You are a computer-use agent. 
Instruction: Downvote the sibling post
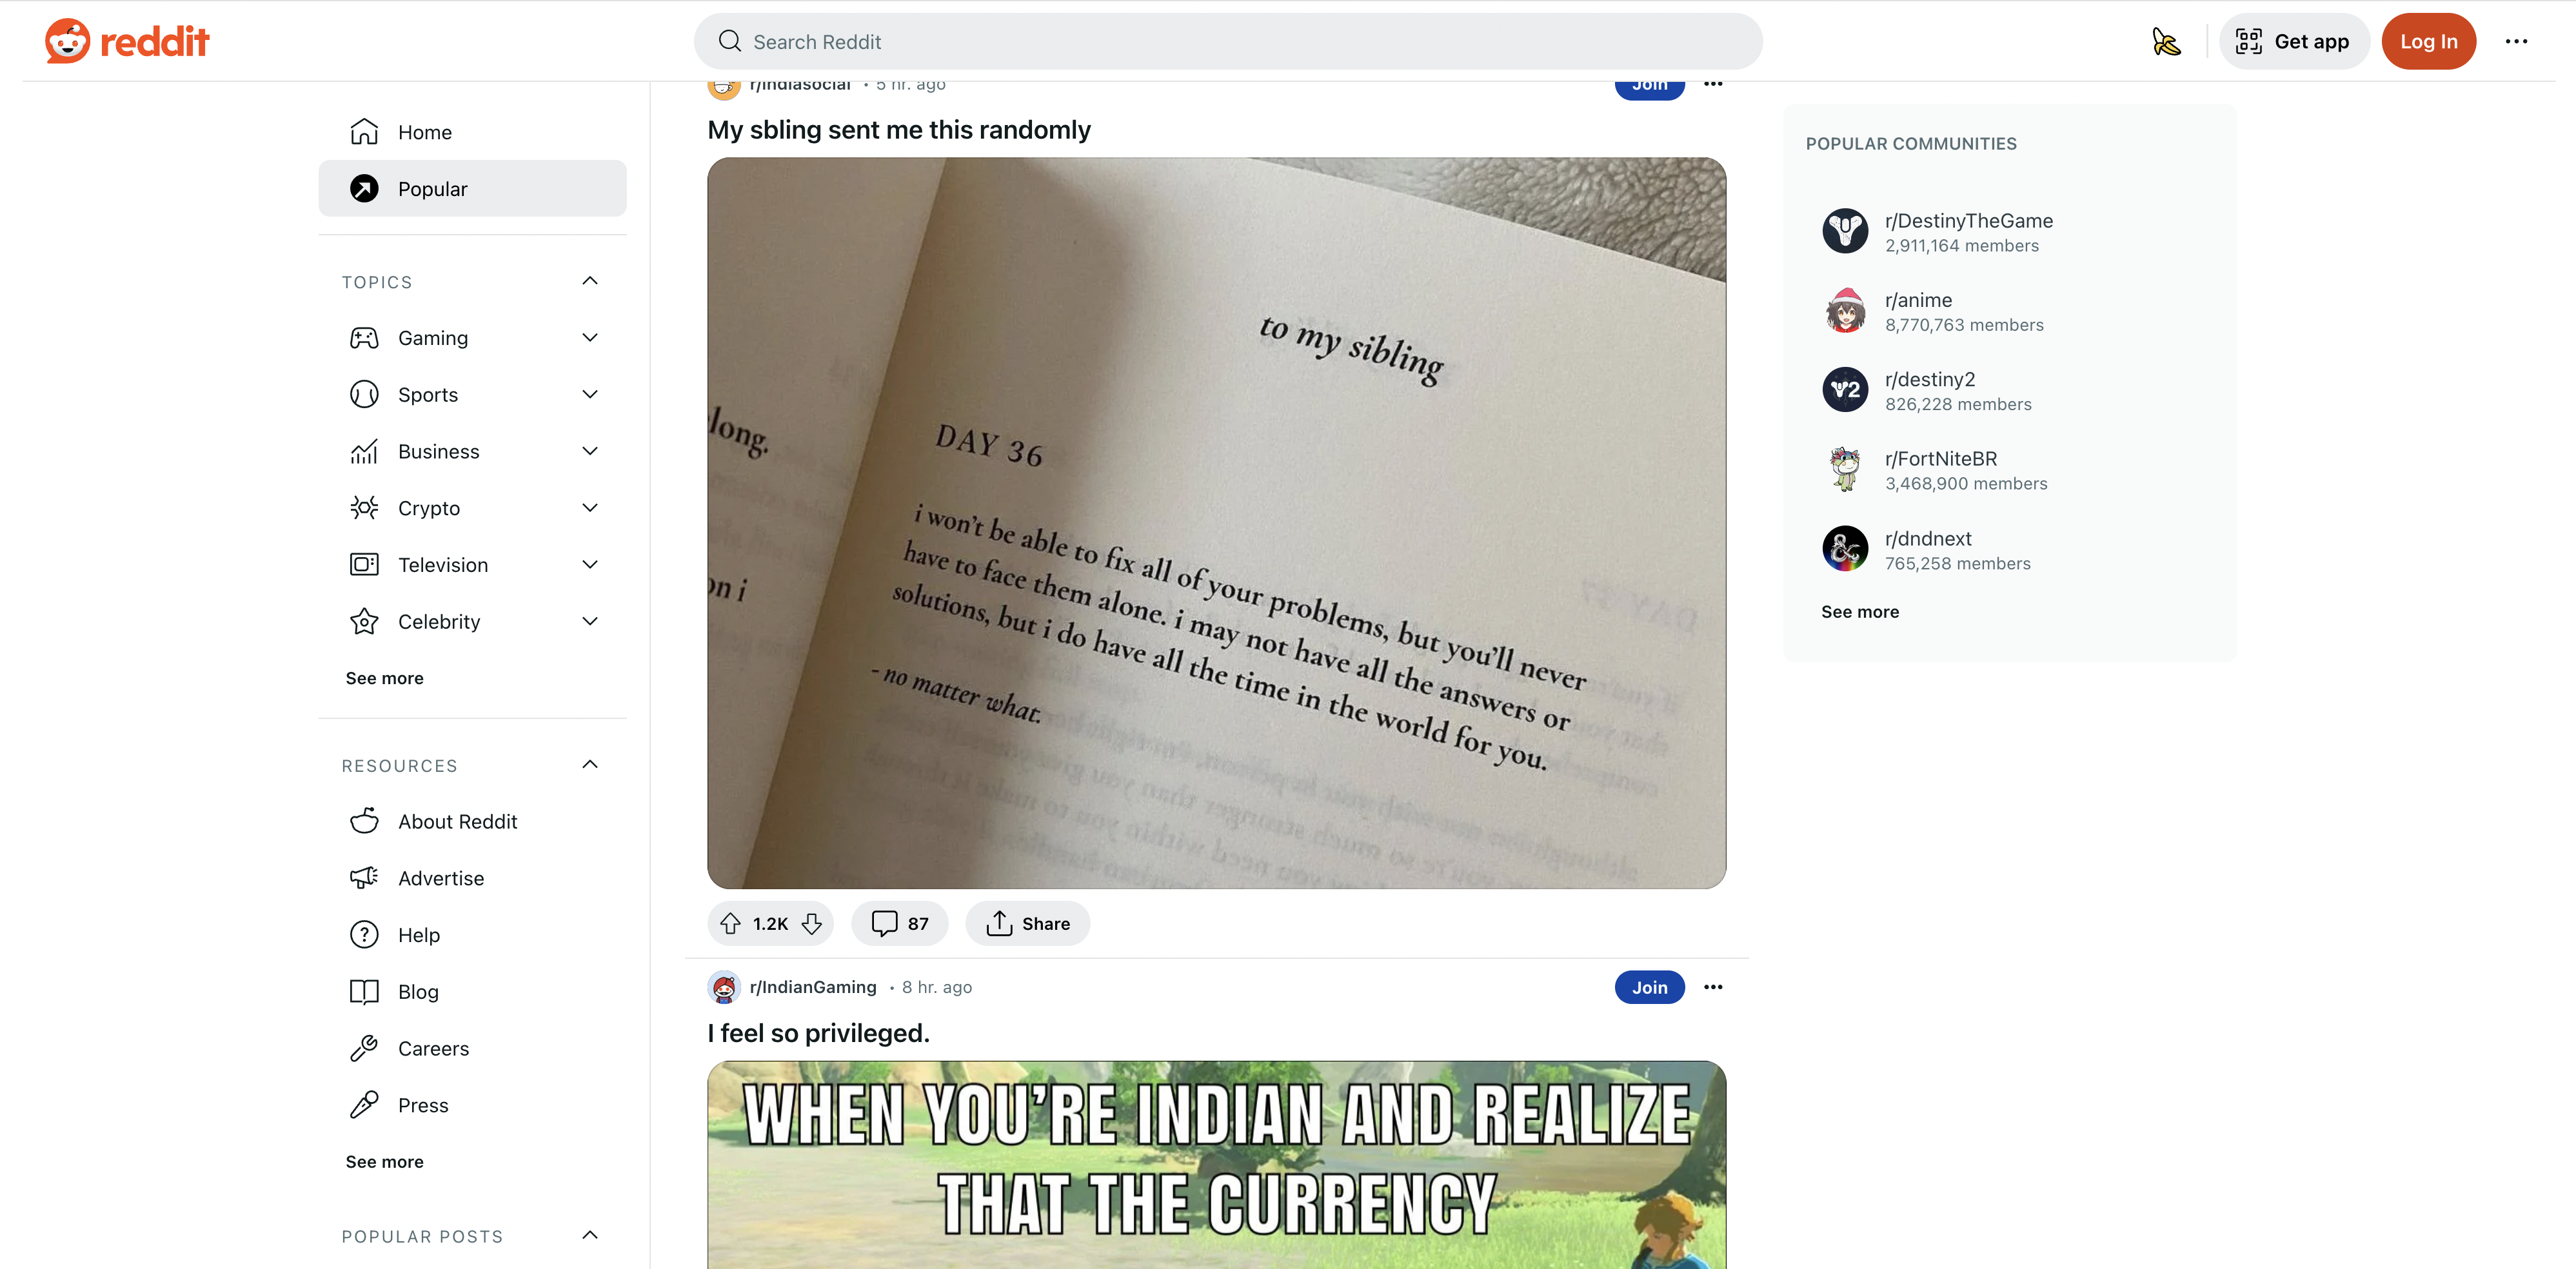(812, 923)
